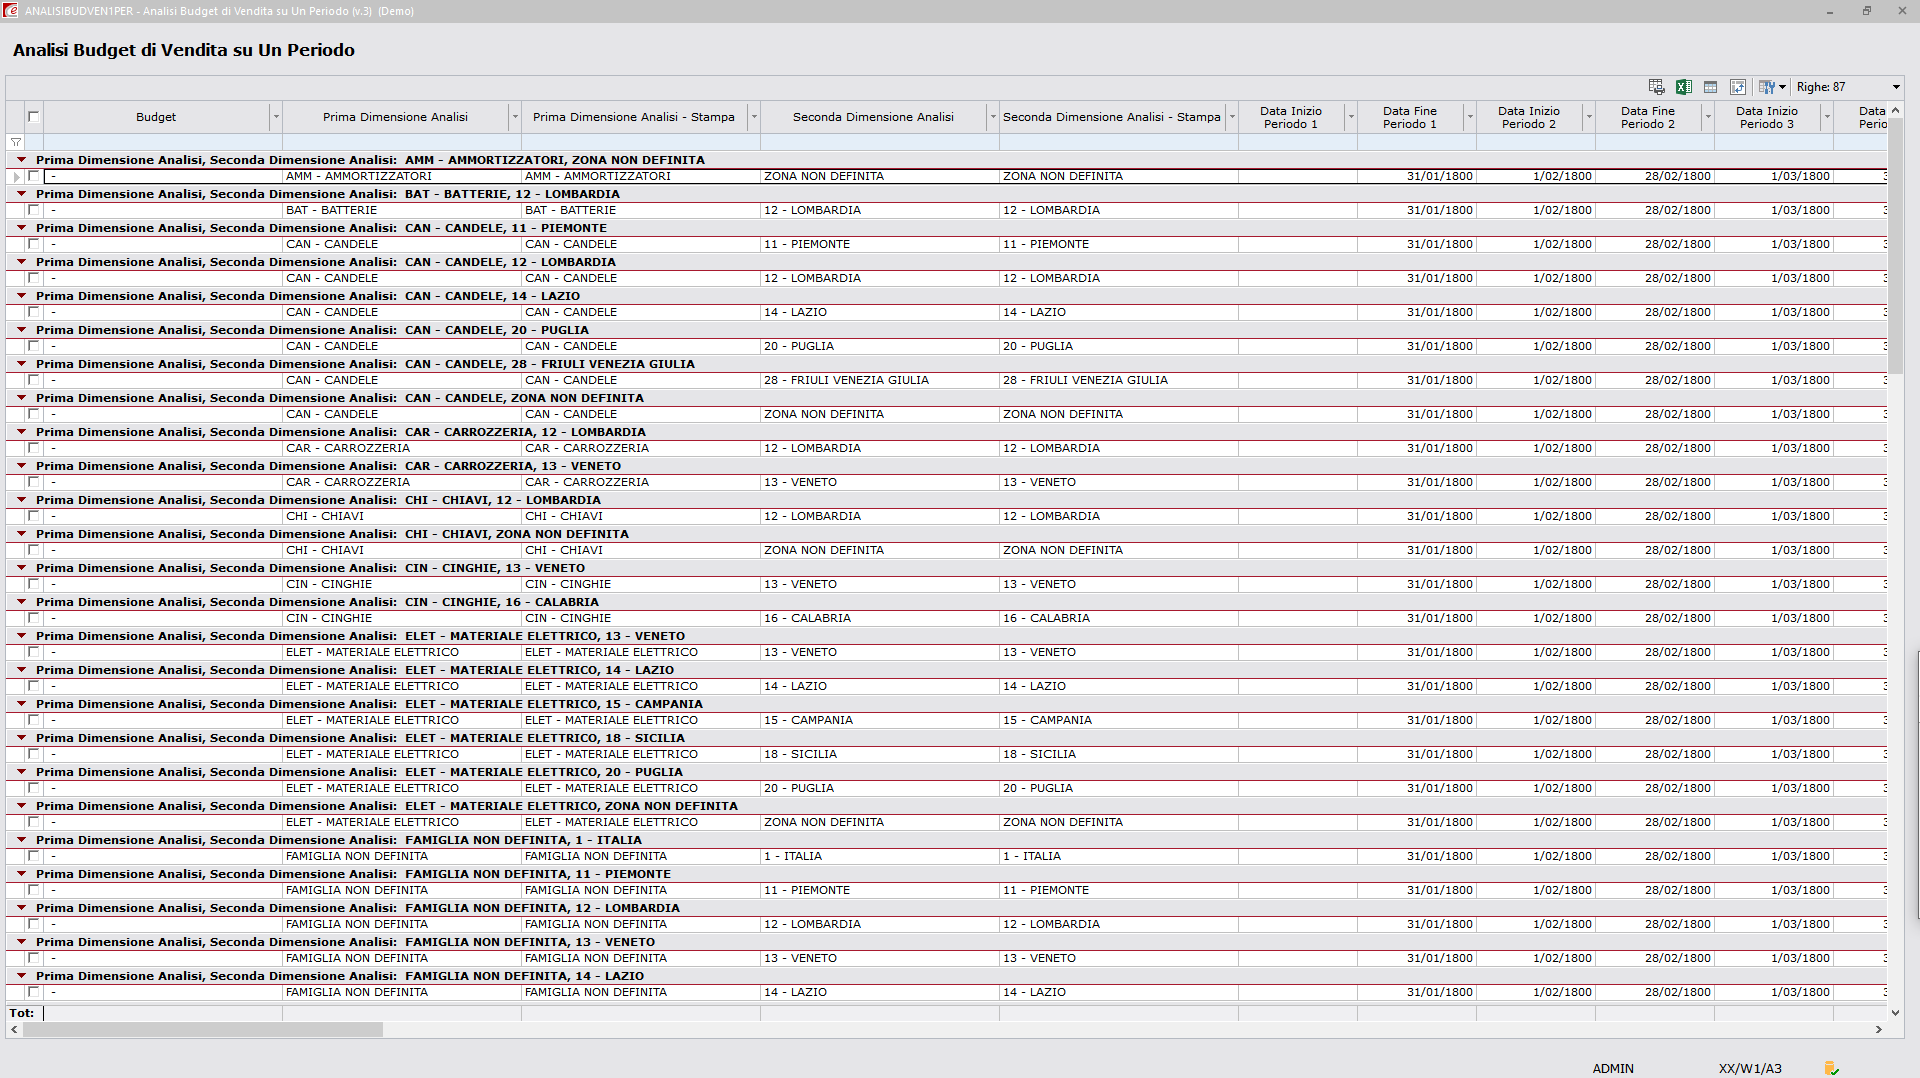Export the grid to Excel
The height and width of the screenshot is (1078, 1920).
pyautogui.click(x=1684, y=87)
